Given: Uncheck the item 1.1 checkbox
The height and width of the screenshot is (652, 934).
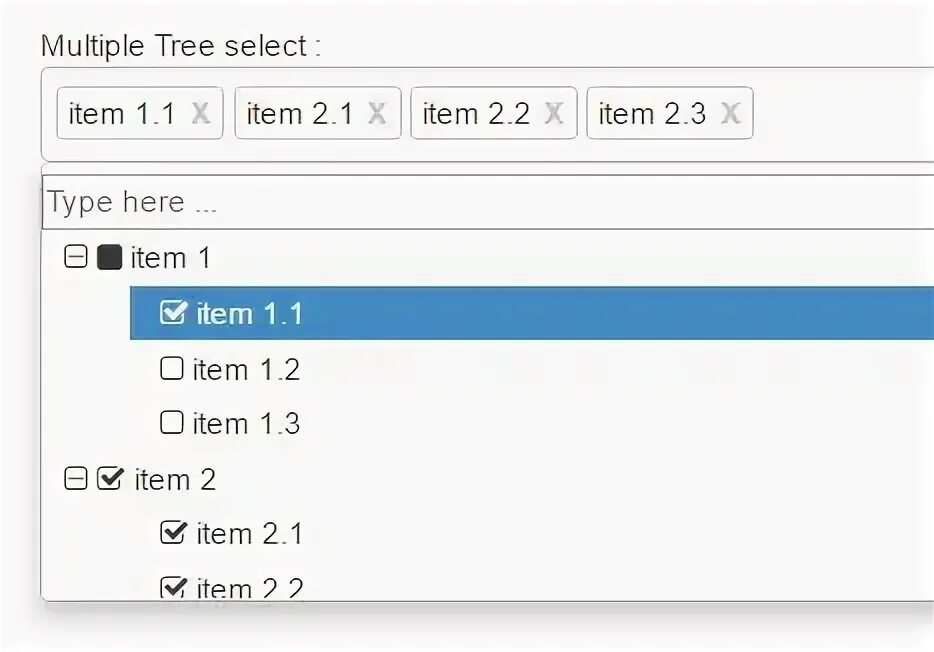Looking at the screenshot, I should coord(173,313).
